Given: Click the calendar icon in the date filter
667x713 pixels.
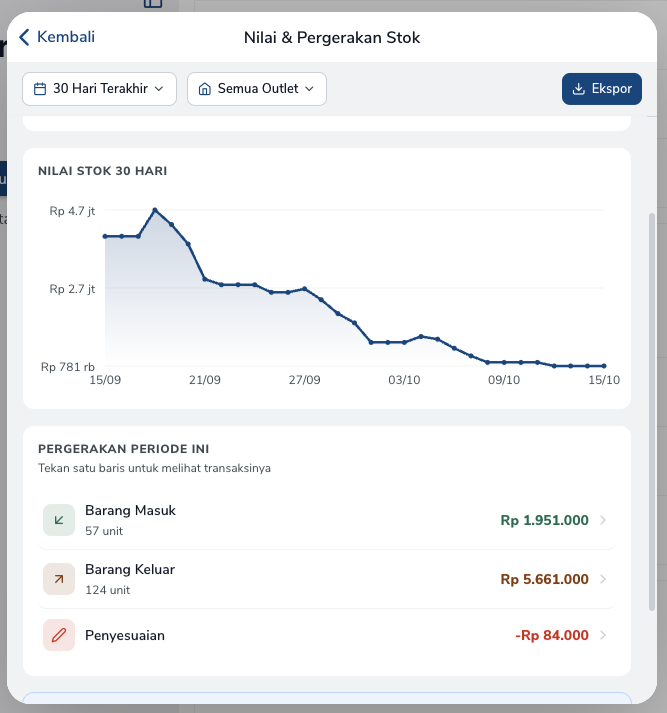Looking at the screenshot, I should [x=40, y=89].
